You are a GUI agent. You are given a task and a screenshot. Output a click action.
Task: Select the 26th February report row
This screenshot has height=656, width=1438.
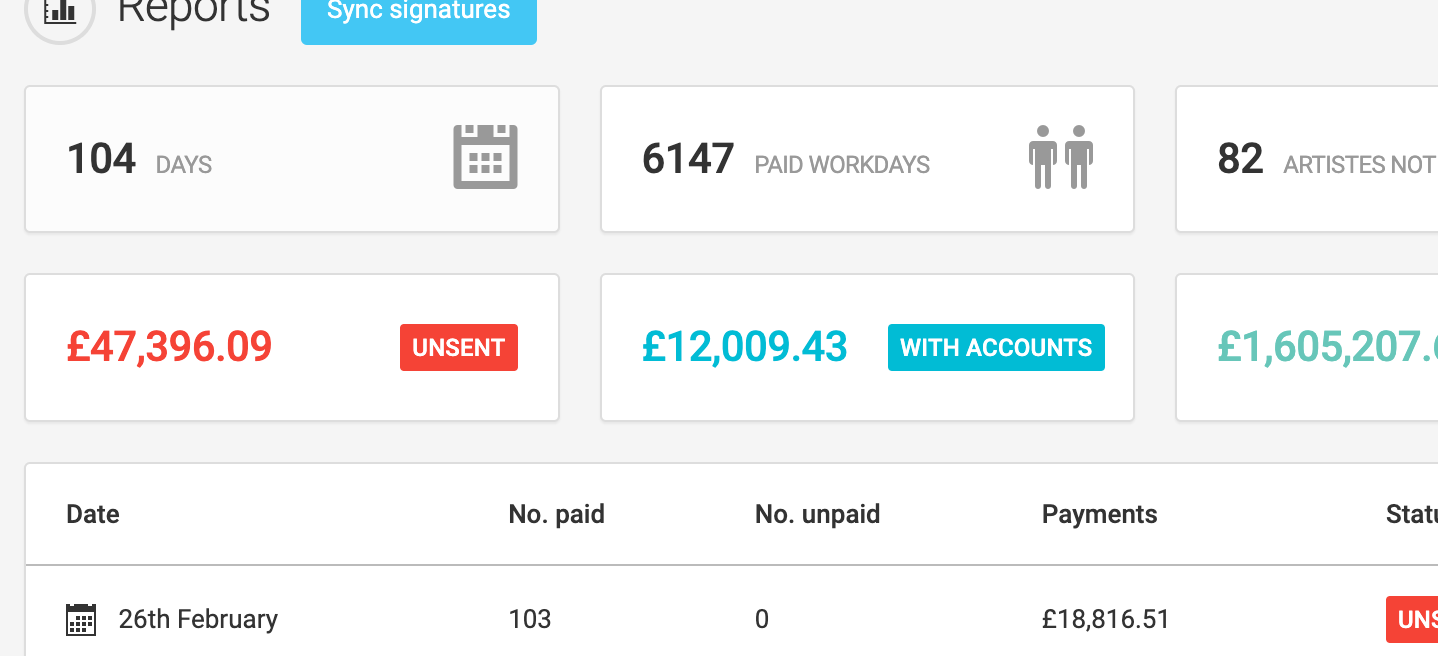pyautogui.click(x=600, y=619)
